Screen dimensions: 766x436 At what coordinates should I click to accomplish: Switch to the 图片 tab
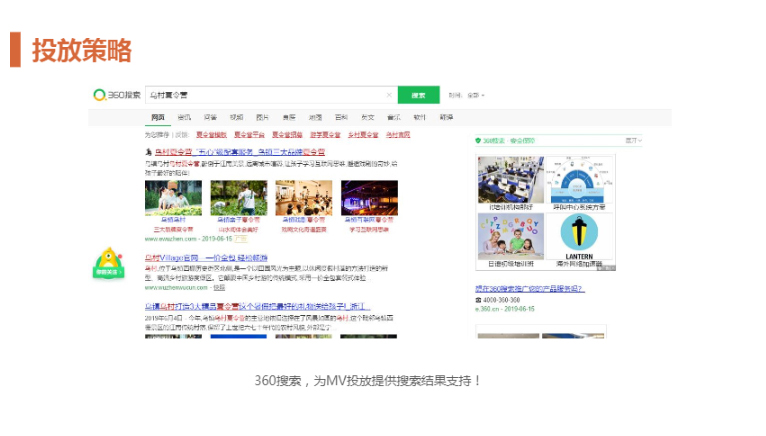click(x=262, y=116)
